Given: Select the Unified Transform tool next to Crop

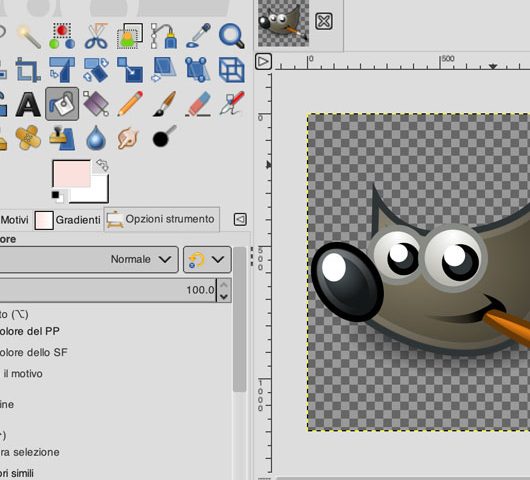Looking at the screenshot, I should point(62,70).
